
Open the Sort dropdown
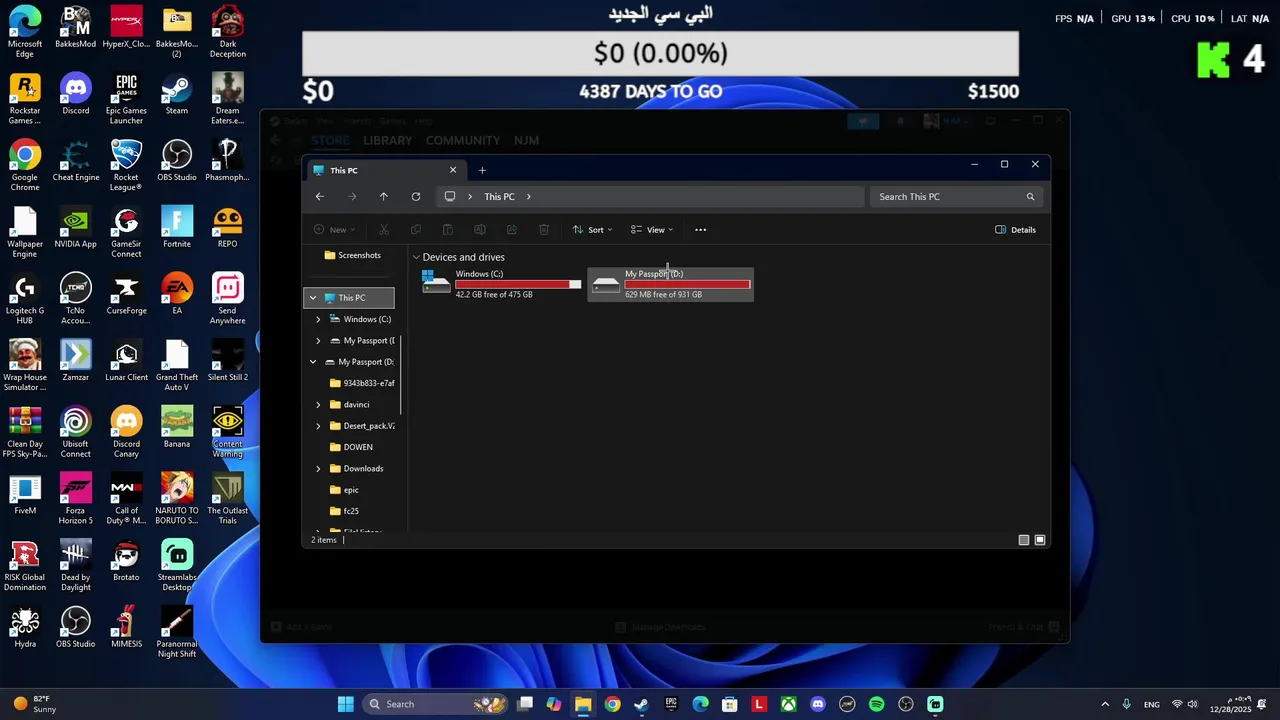tap(592, 230)
